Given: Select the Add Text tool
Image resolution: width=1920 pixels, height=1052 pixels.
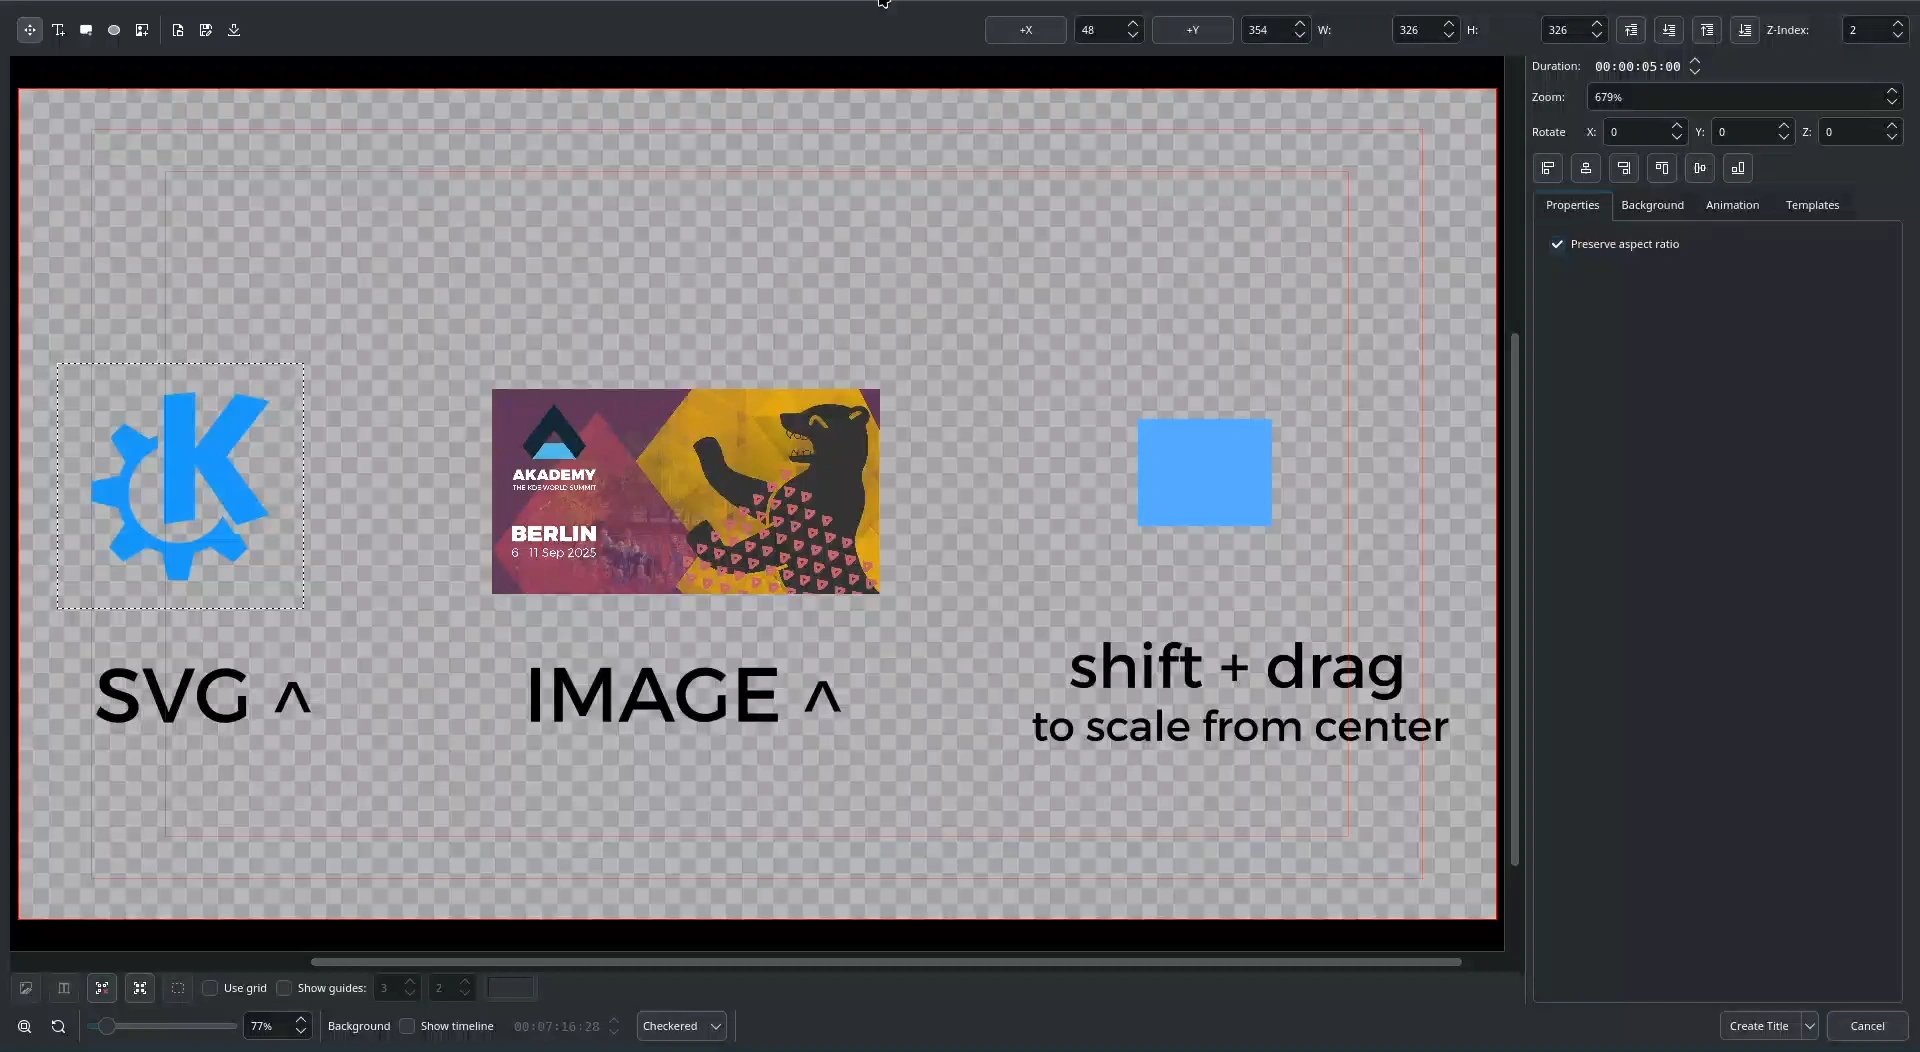Looking at the screenshot, I should pyautogui.click(x=58, y=30).
